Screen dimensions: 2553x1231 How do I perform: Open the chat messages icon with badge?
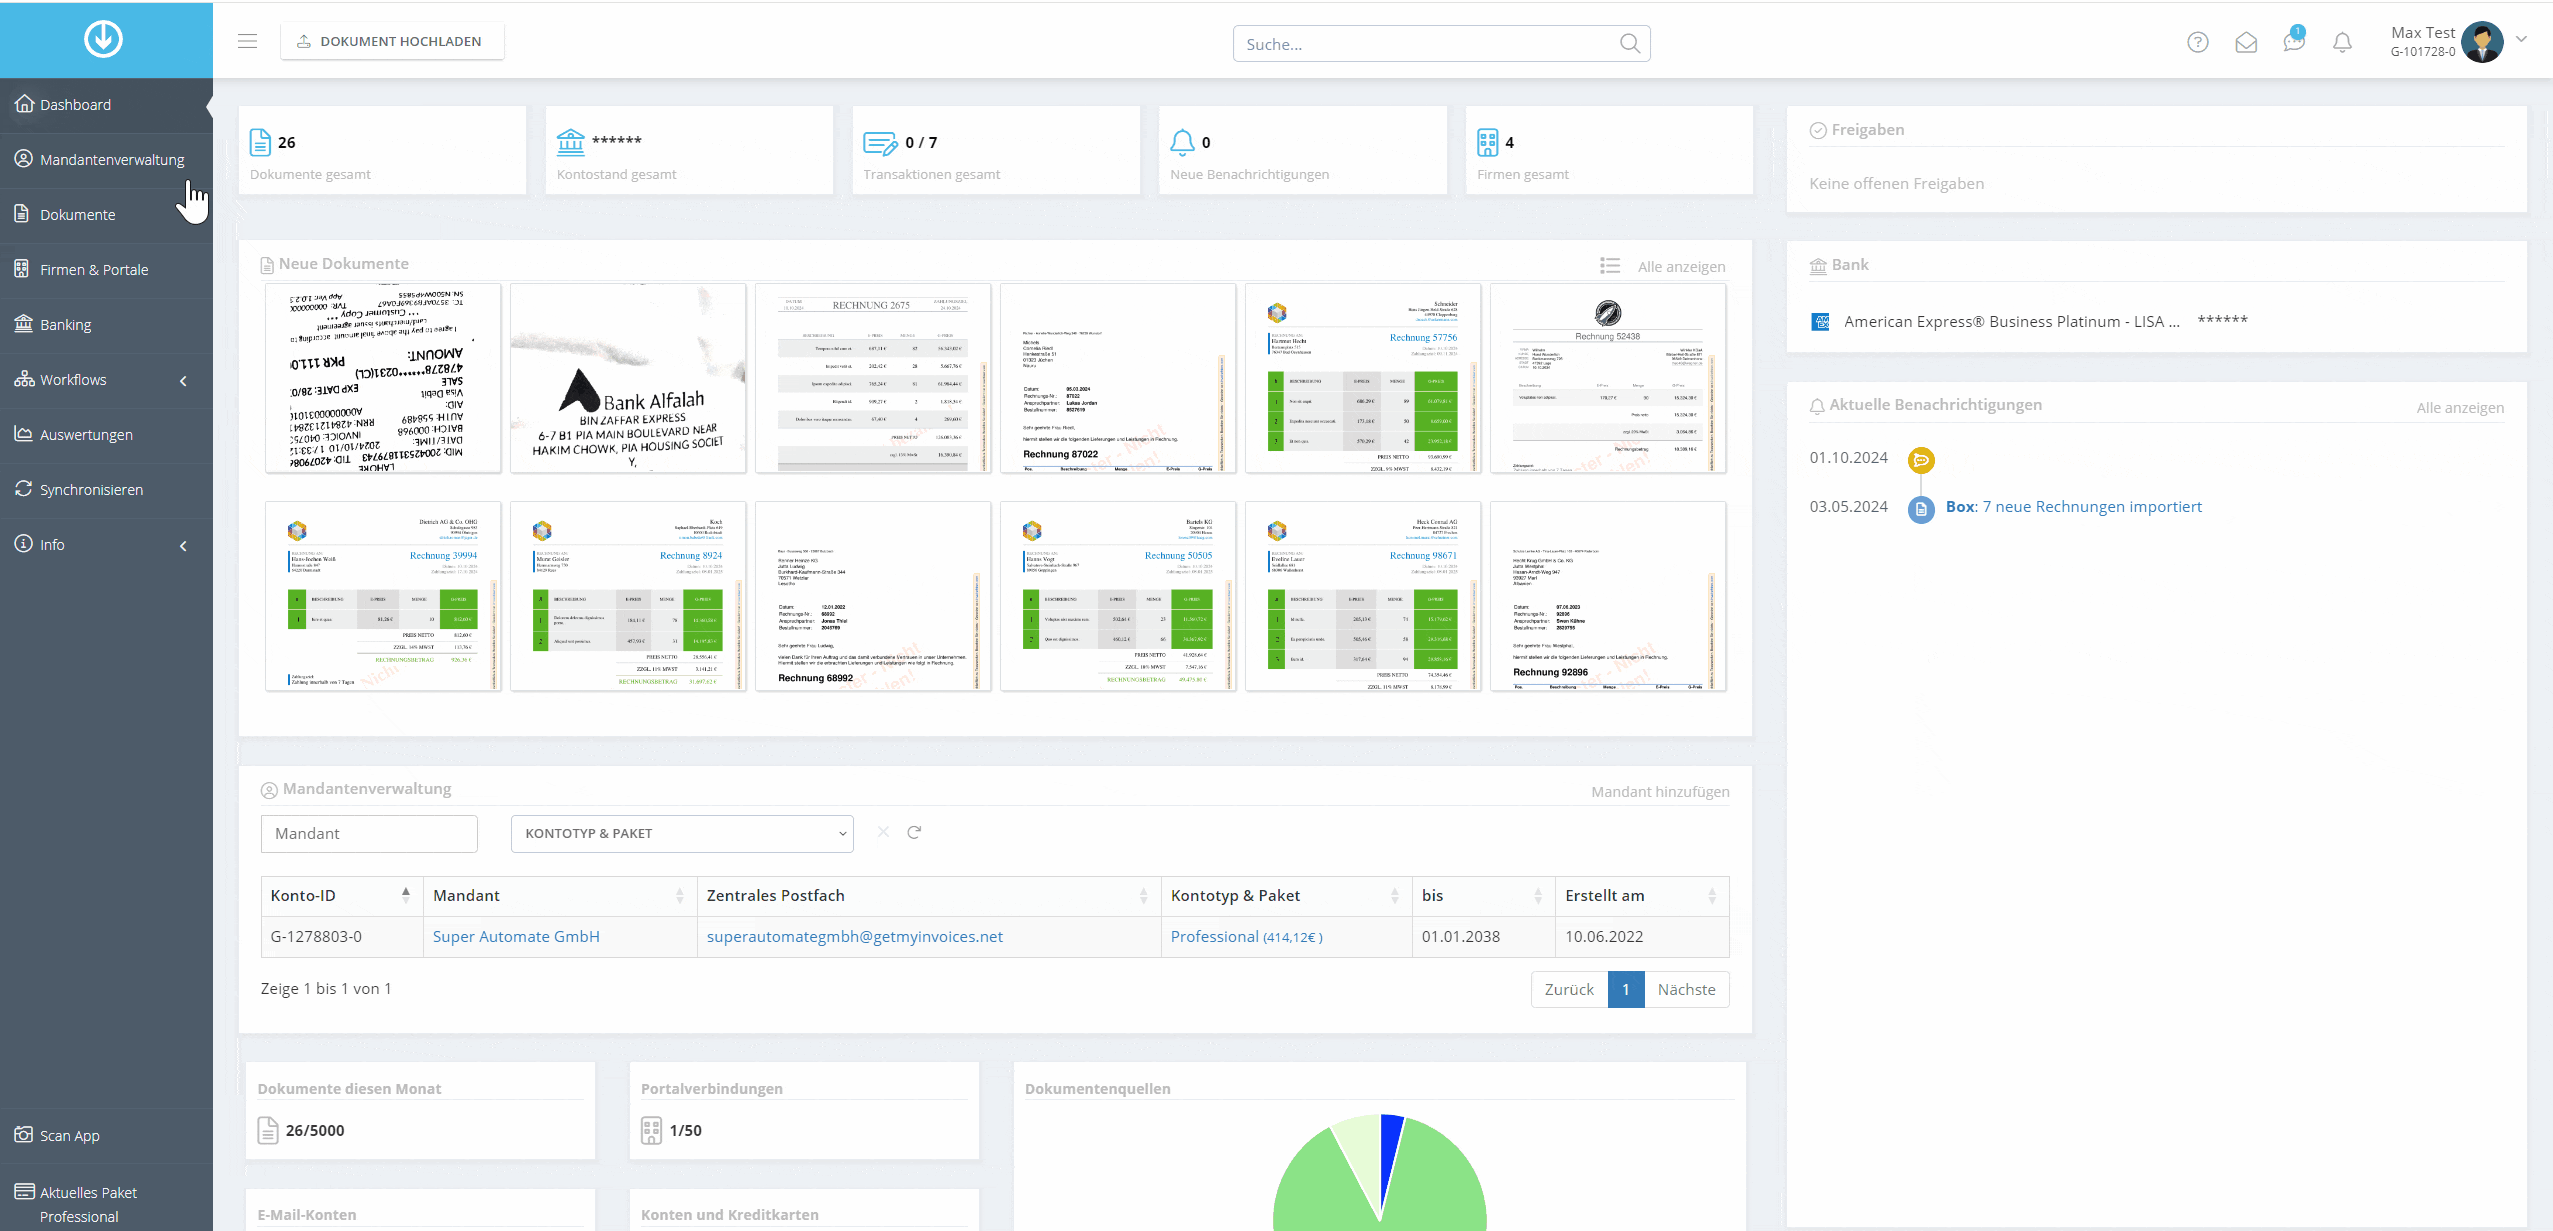(x=2294, y=41)
